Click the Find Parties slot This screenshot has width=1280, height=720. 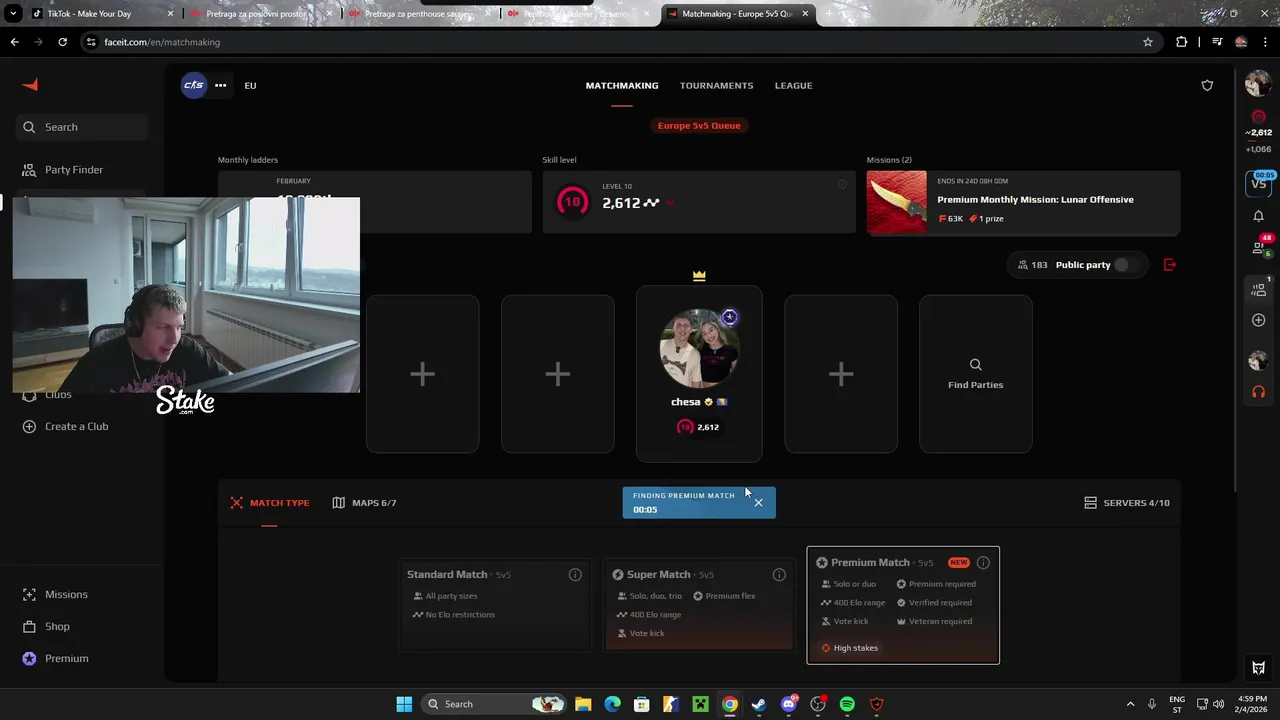click(x=975, y=374)
